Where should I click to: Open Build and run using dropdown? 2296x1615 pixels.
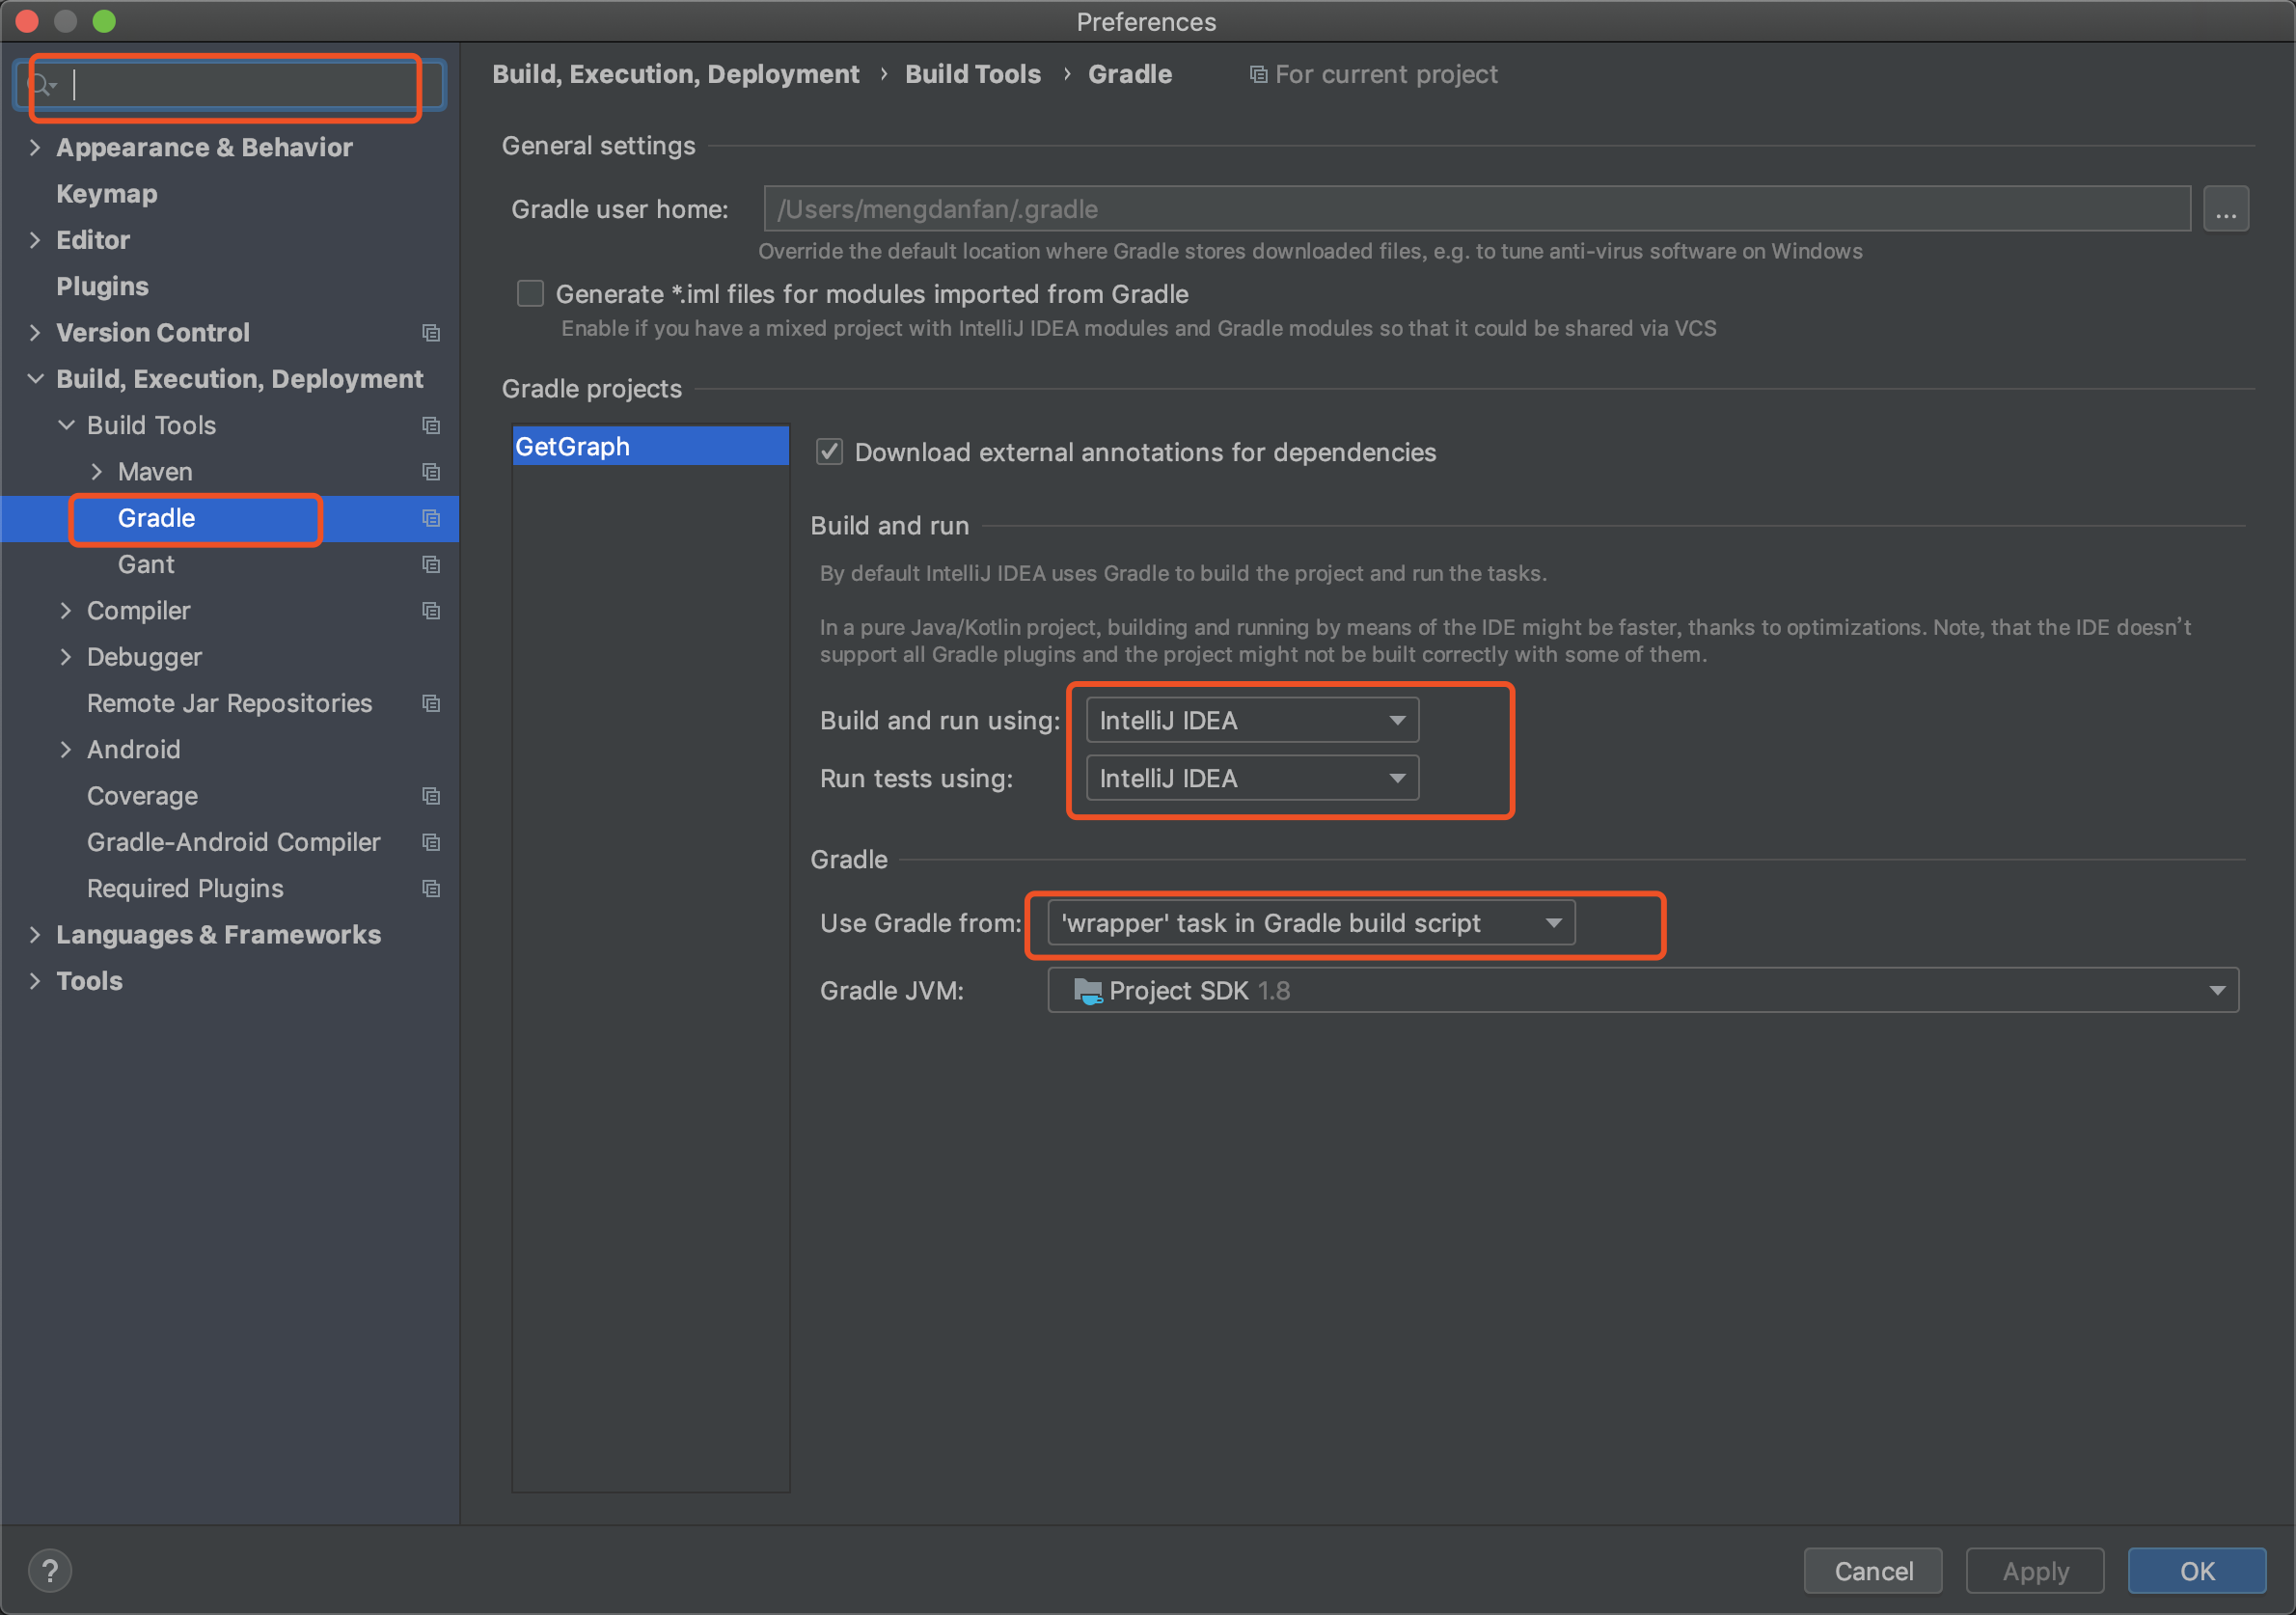[1252, 720]
